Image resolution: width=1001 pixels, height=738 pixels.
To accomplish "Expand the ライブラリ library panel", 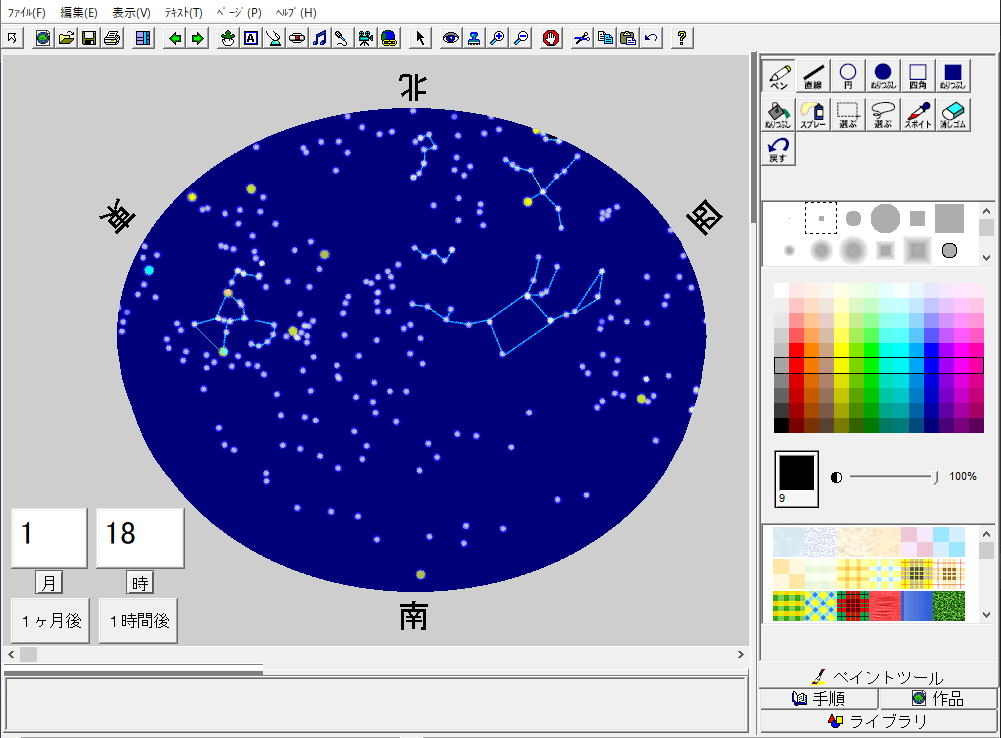I will click(877, 721).
